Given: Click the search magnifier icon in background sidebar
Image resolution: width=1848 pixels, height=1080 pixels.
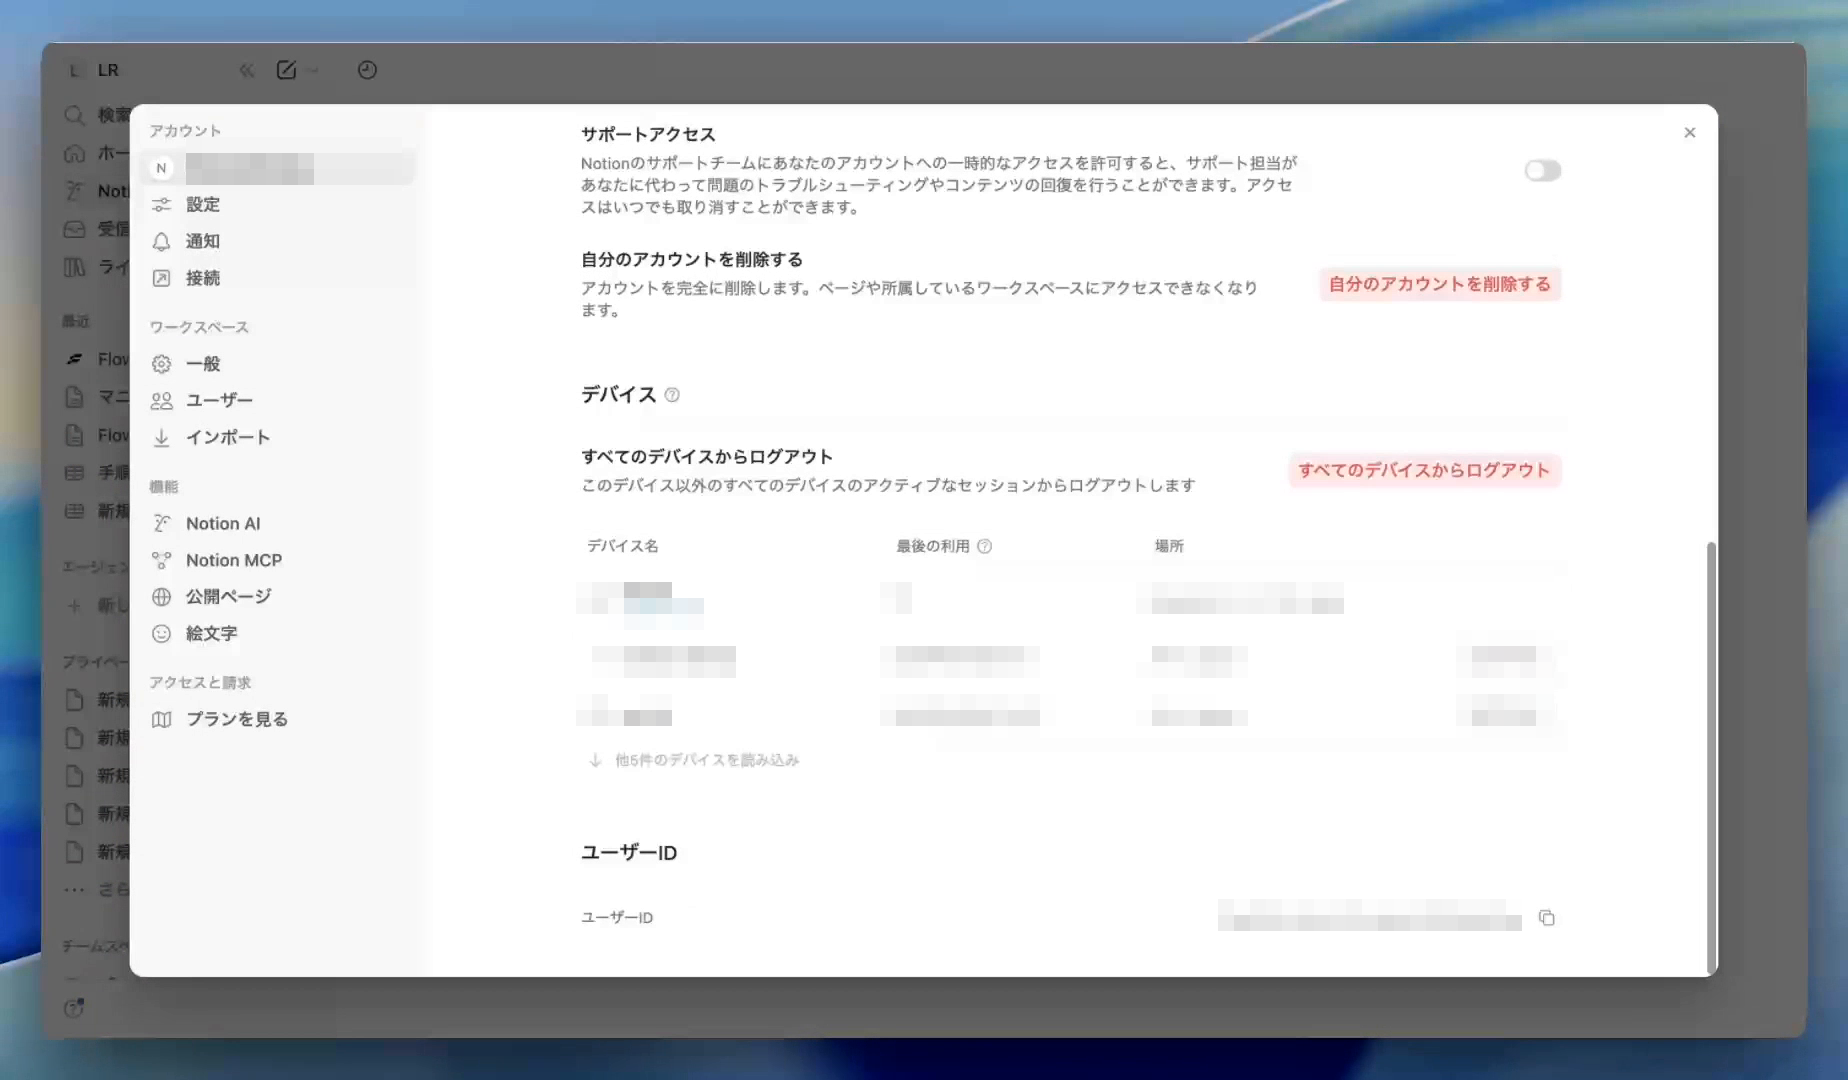Looking at the screenshot, I should [74, 115].
